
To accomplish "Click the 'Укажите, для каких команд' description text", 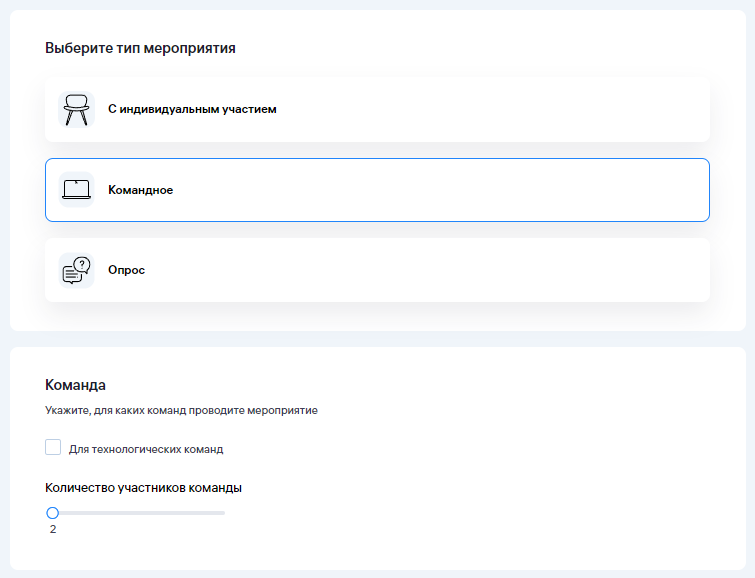I will [181, 410].
